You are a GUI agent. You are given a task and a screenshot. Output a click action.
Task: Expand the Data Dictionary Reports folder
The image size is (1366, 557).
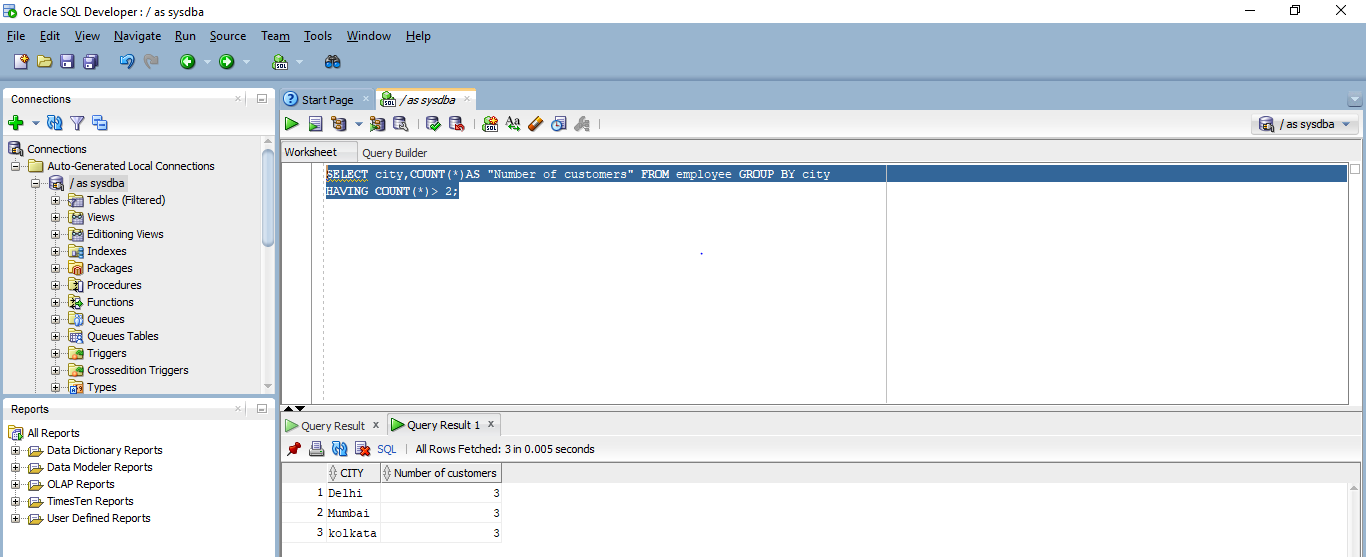(x=16, y=450)
